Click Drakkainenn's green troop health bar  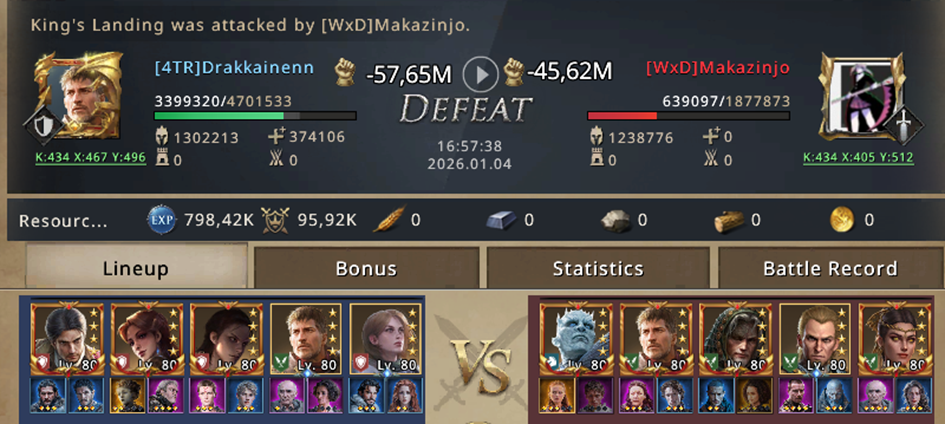[x=255, y=116]
